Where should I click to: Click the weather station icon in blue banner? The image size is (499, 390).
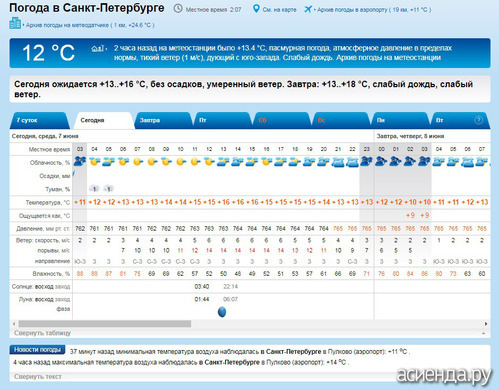(98, 49)
